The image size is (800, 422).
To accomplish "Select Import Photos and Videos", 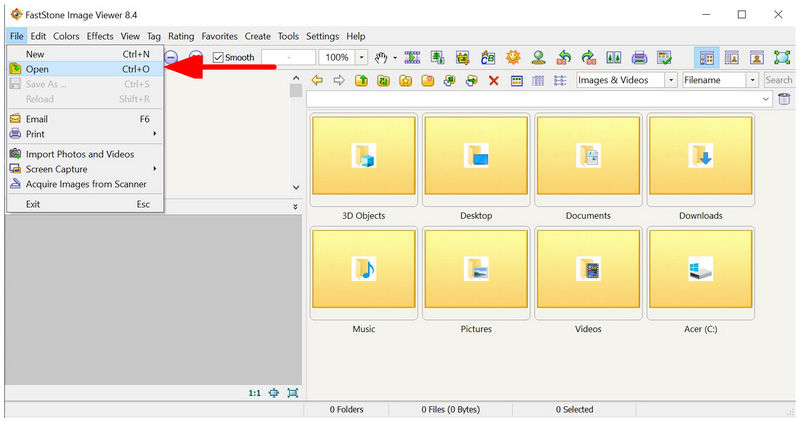I will [x=85, y=154].
